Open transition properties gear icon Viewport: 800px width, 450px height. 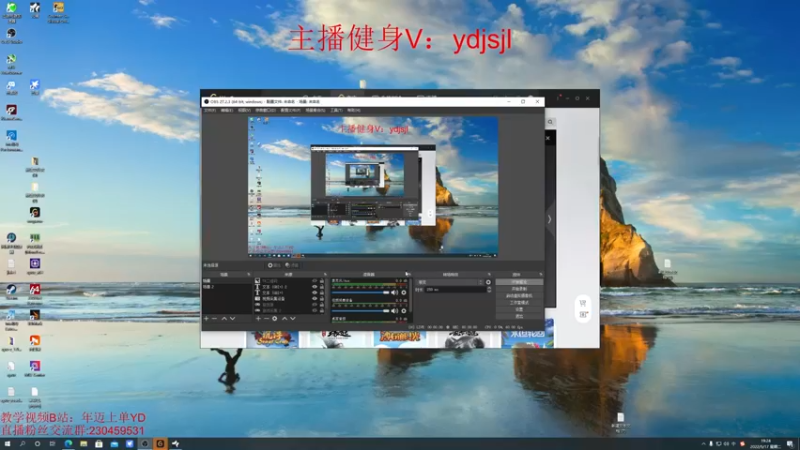tap(488, 282)
